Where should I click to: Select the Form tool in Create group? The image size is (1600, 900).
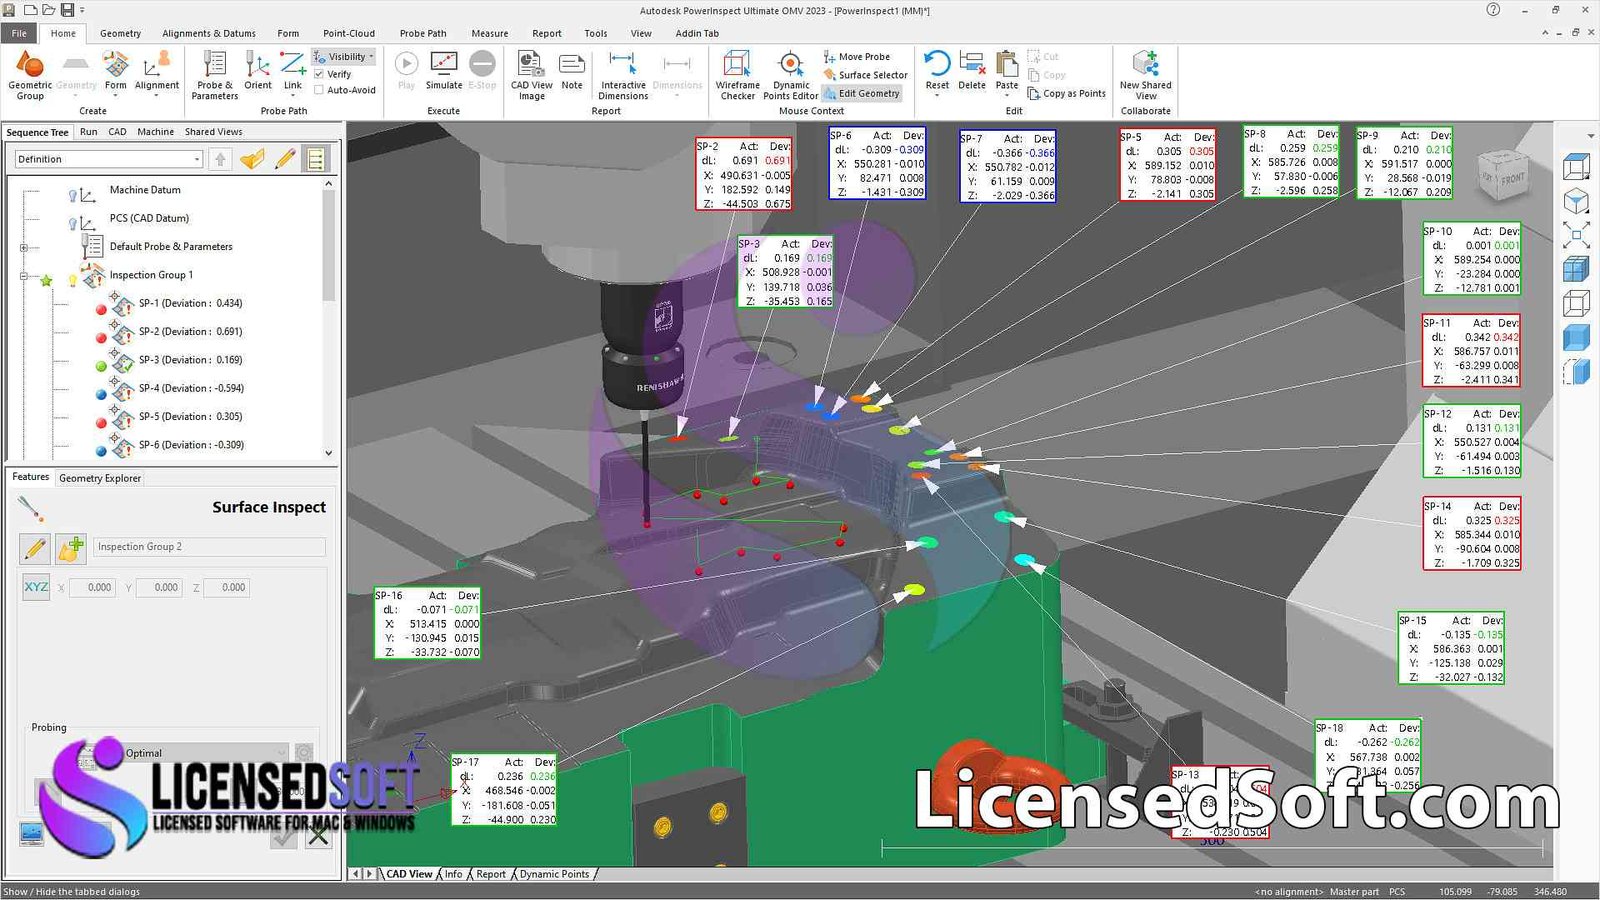coord(116,72)
